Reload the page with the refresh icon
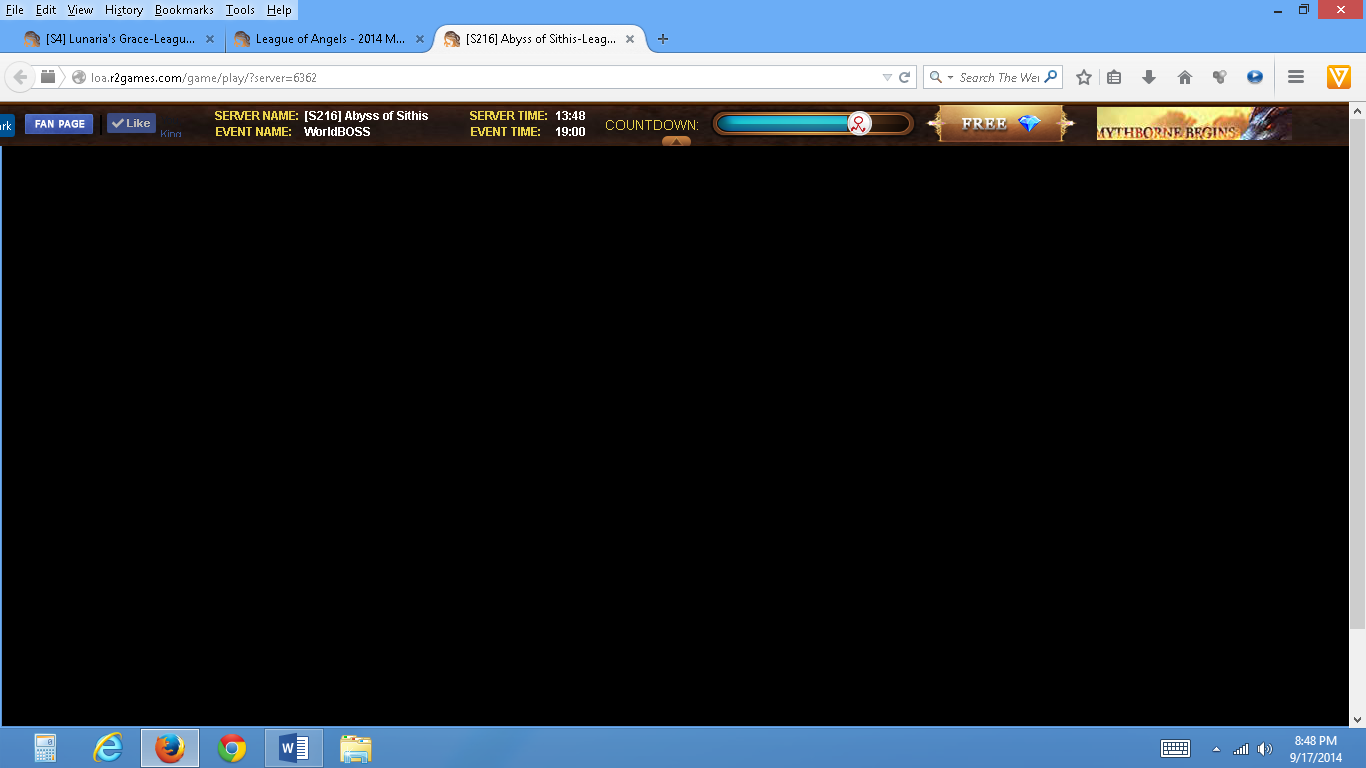 click(x=905, y=77)
